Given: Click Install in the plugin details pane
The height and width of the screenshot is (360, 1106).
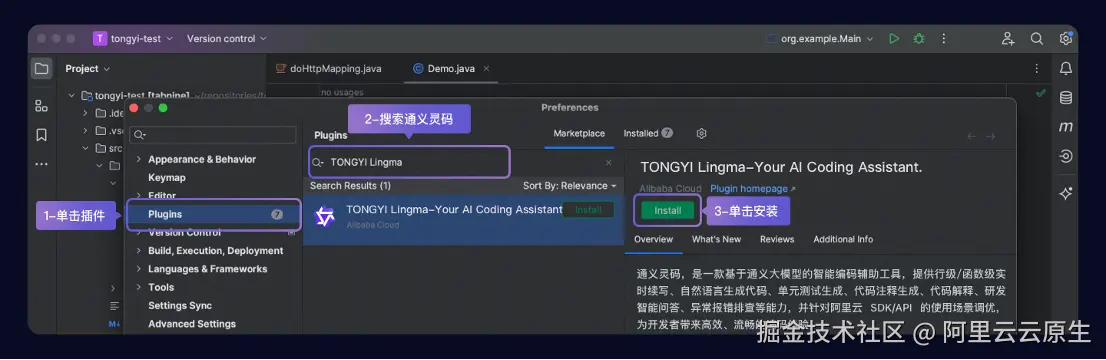Looking at the screenshot, I should [667, 210].
